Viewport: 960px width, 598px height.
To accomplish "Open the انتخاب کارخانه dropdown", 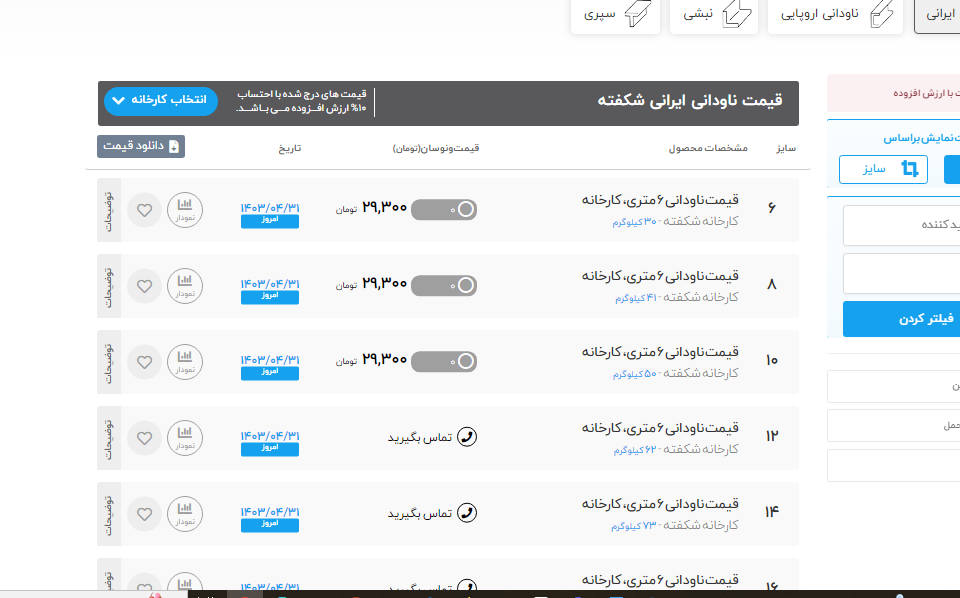I will click(x=160, y=101).
